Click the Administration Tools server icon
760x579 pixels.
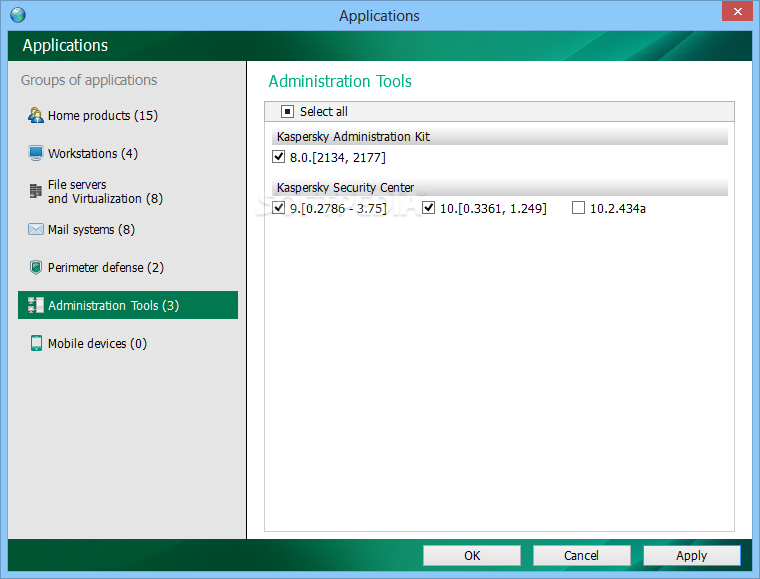(36, 305)
